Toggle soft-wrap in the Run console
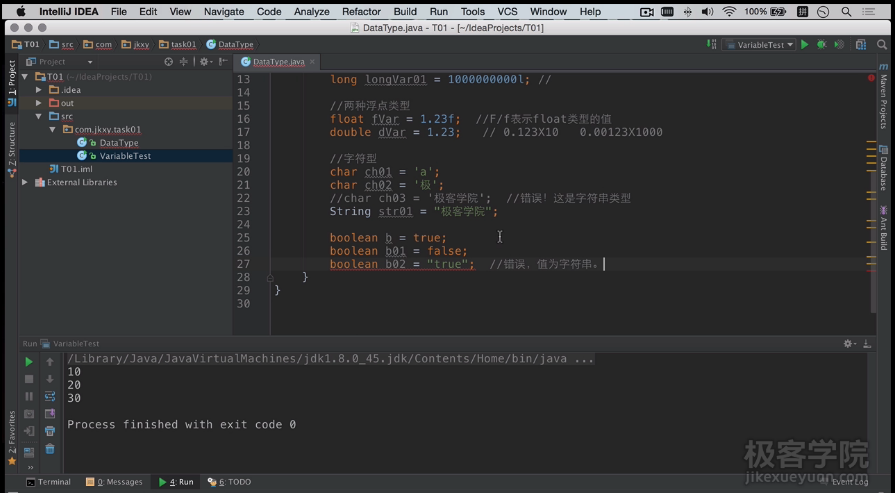The image size is (895, 493). (50, 396)
